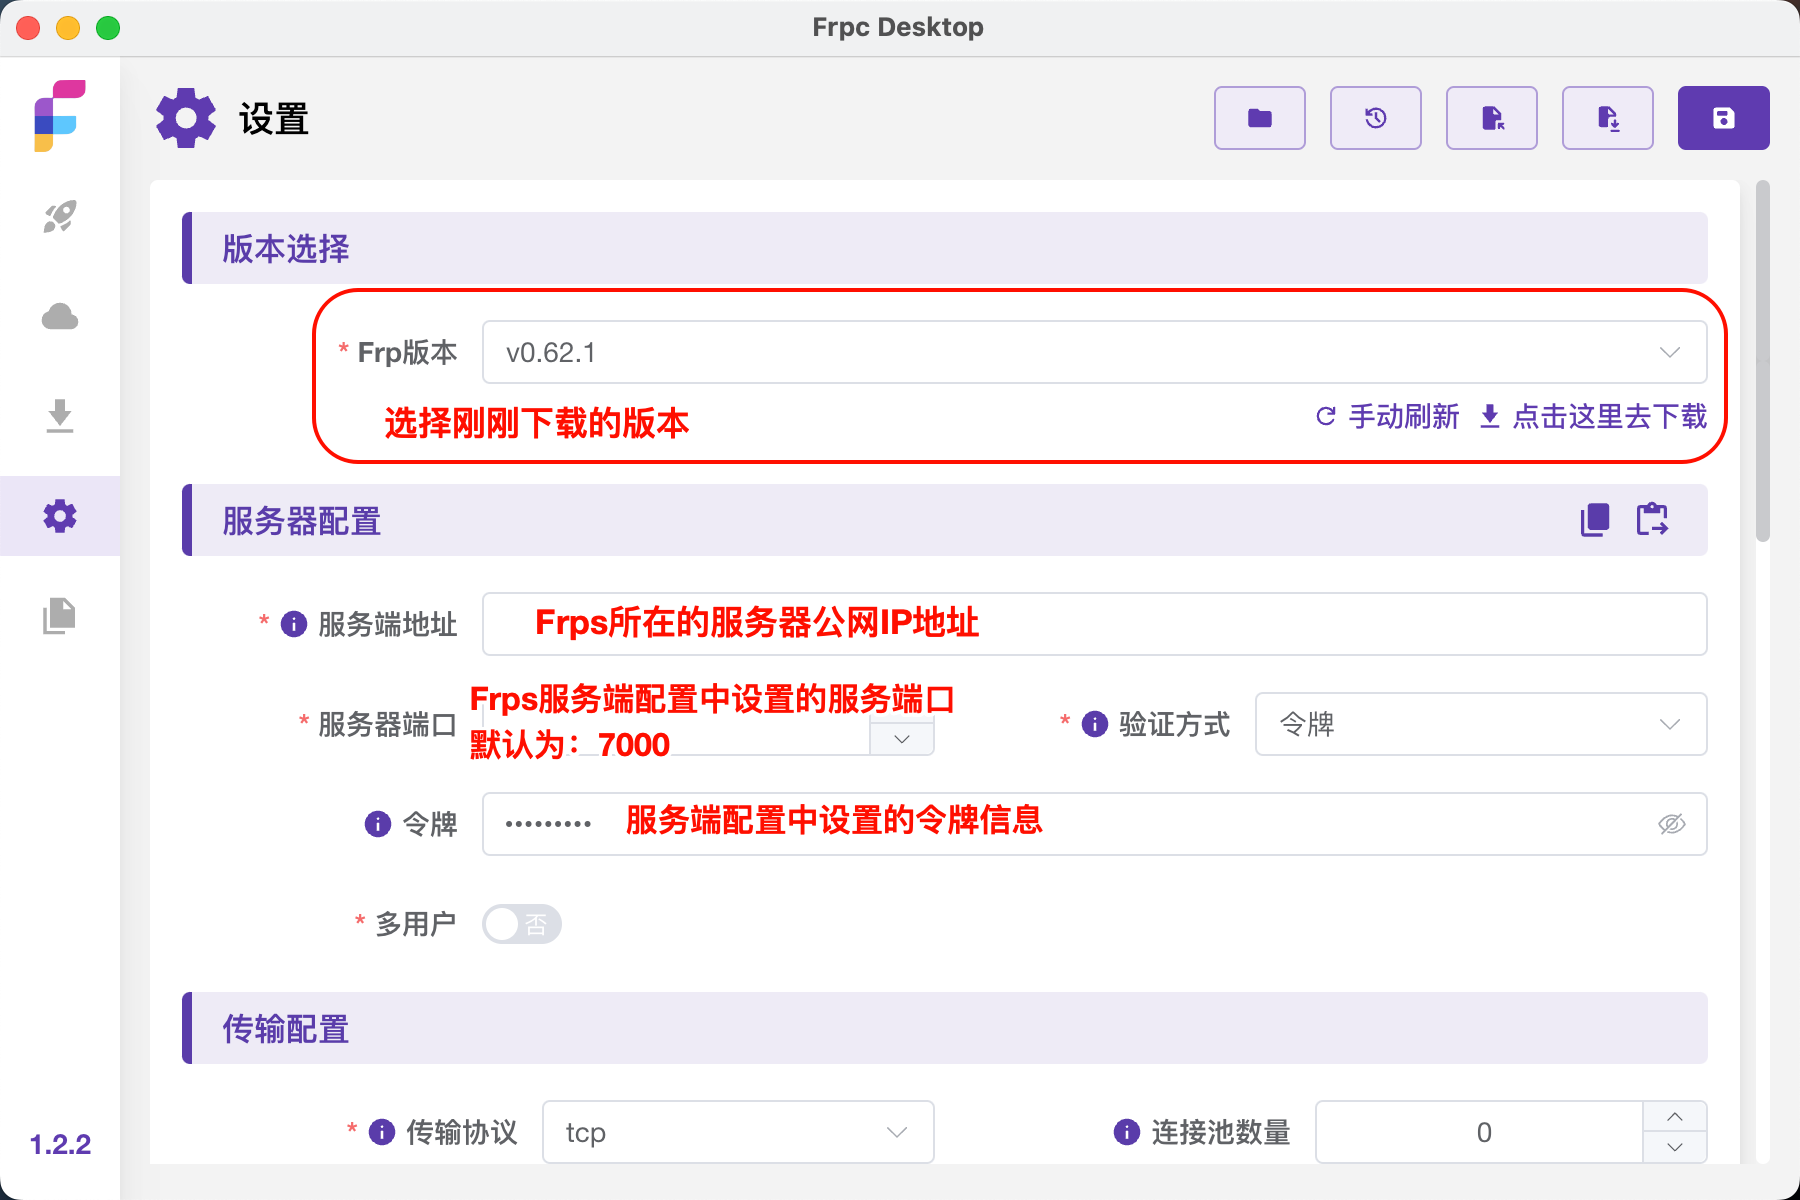
Task: Click the reset history clock icon button
Action: 1375,118
